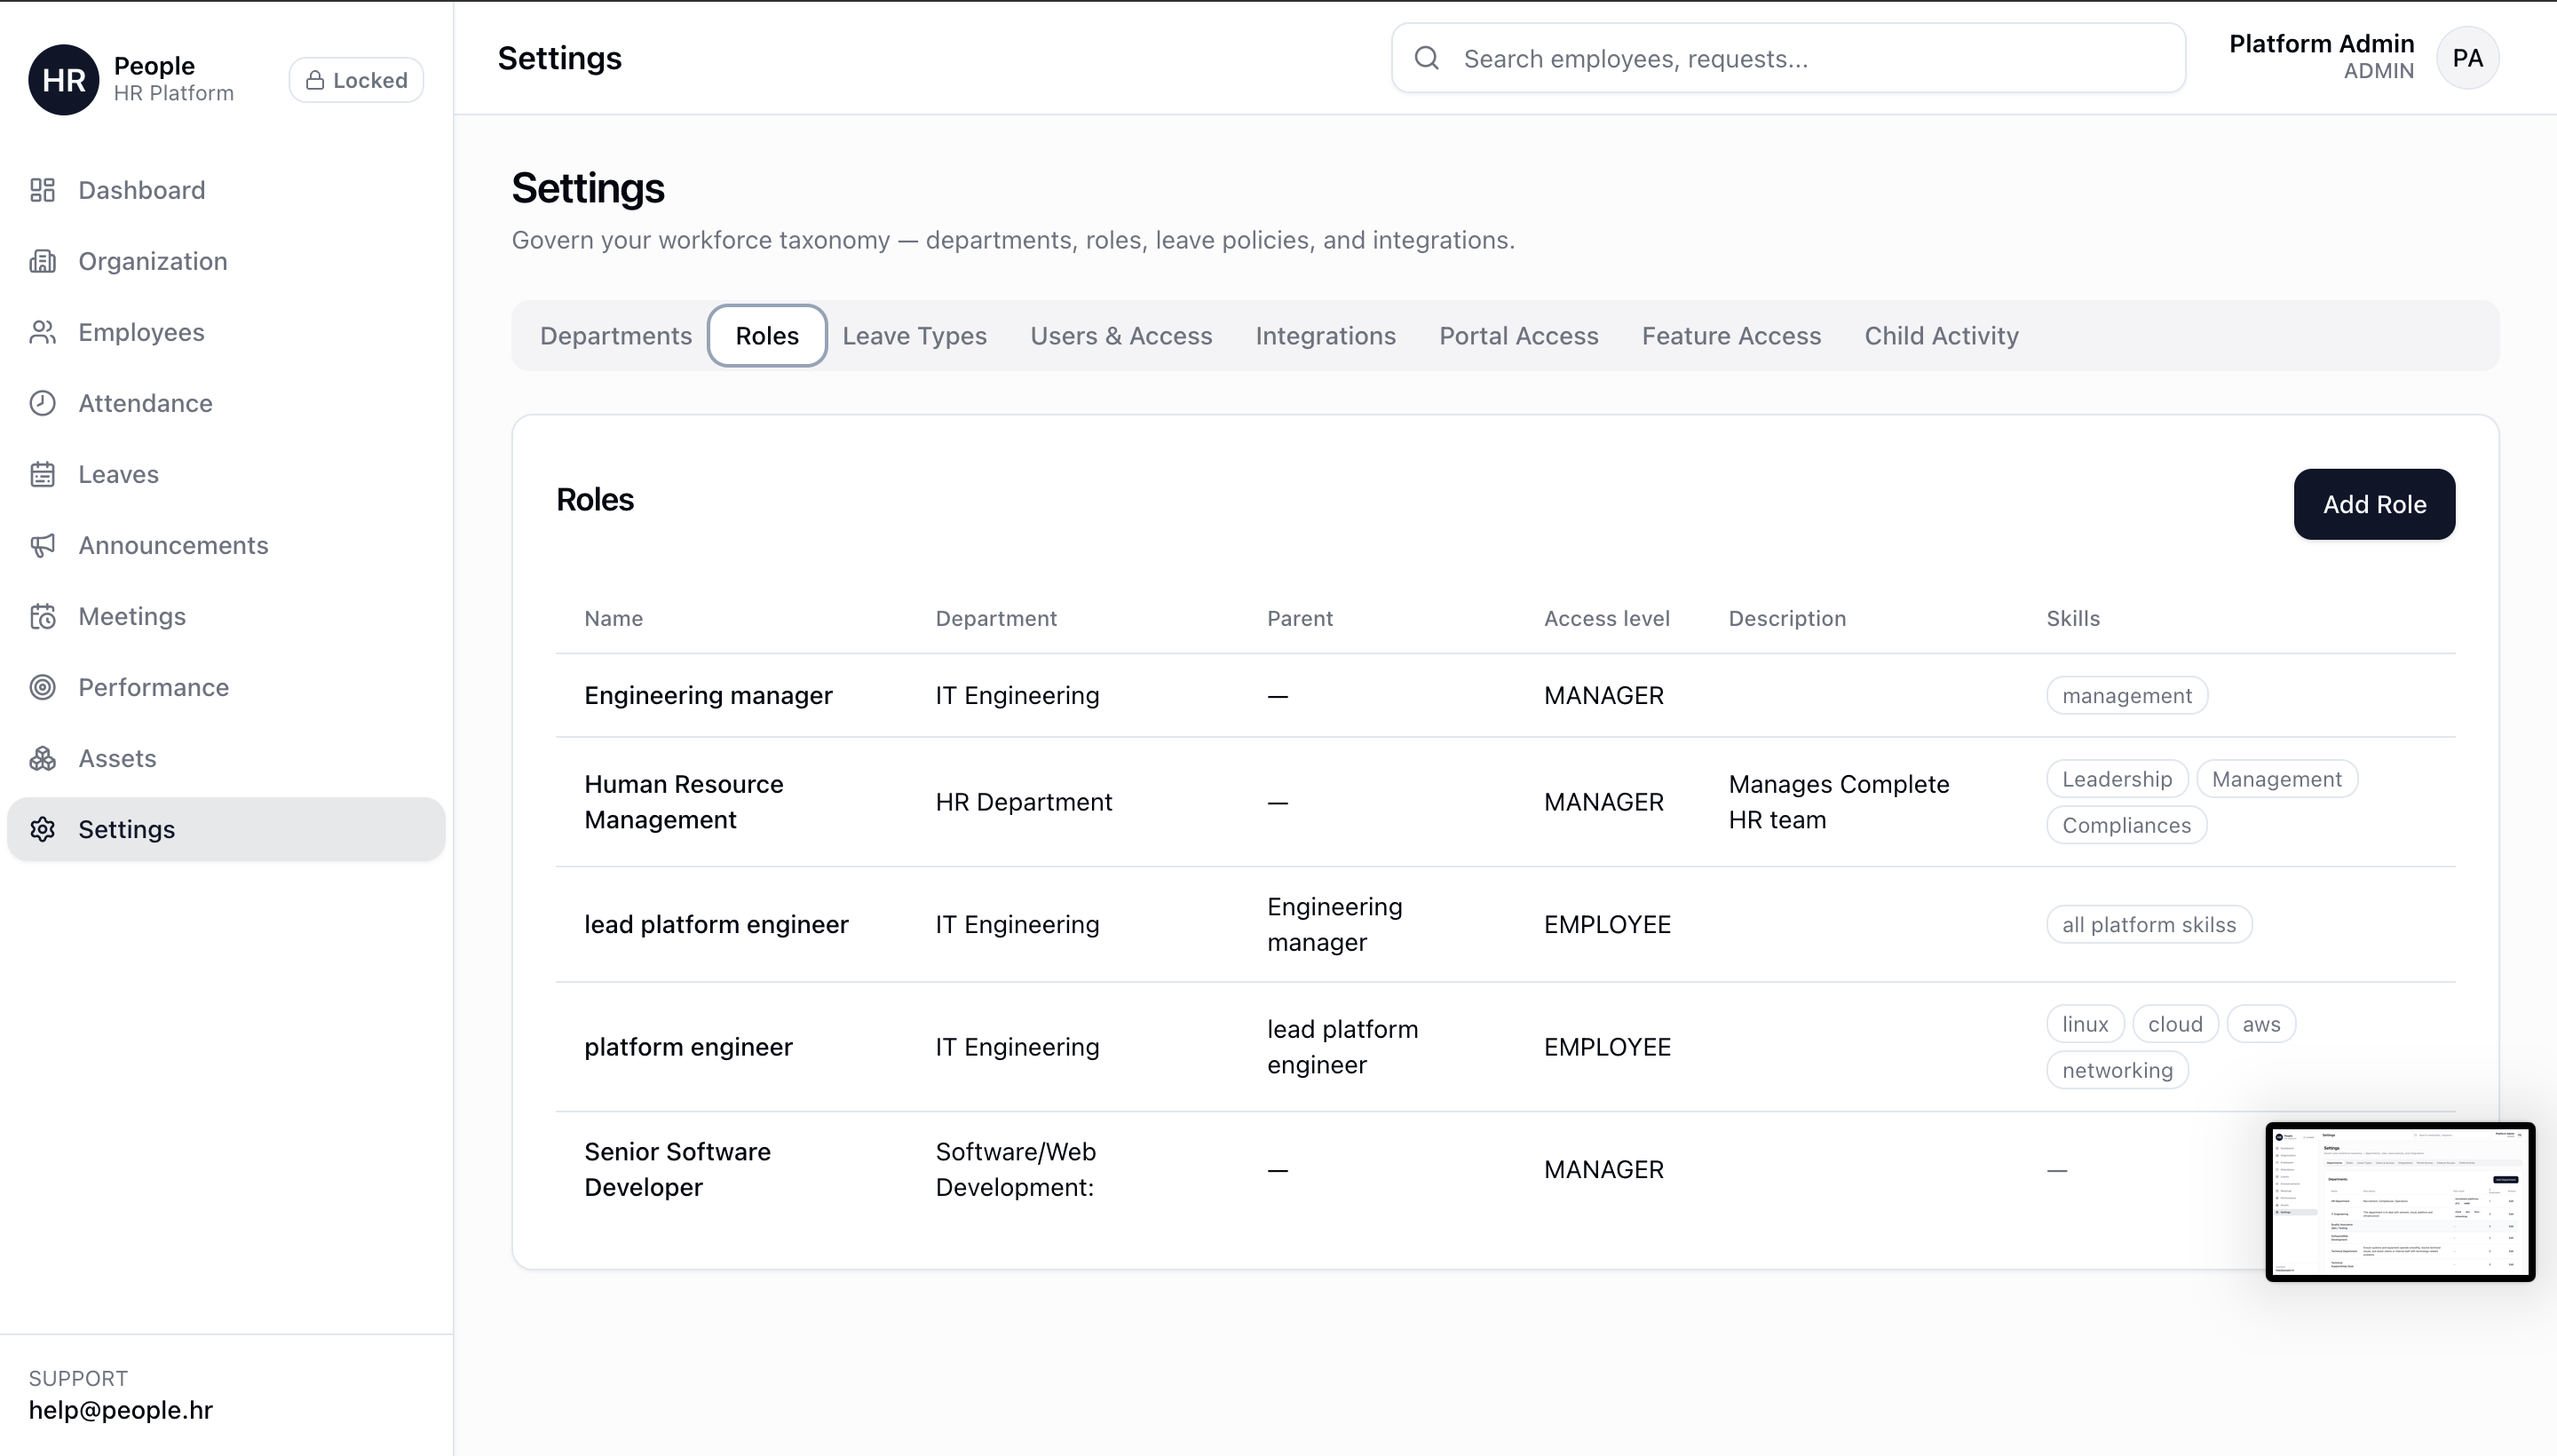Click the Organization building icon
This screenshot has width=2557, height=1456.
click(x=42, y=261)
